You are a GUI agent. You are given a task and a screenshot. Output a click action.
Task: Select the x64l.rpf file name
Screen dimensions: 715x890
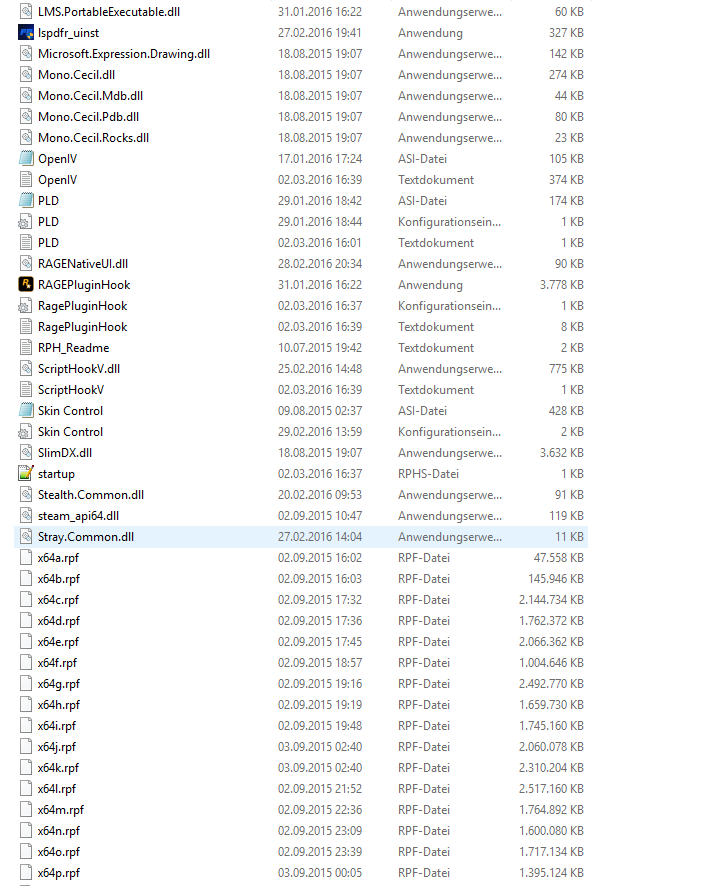click(57, 789)
